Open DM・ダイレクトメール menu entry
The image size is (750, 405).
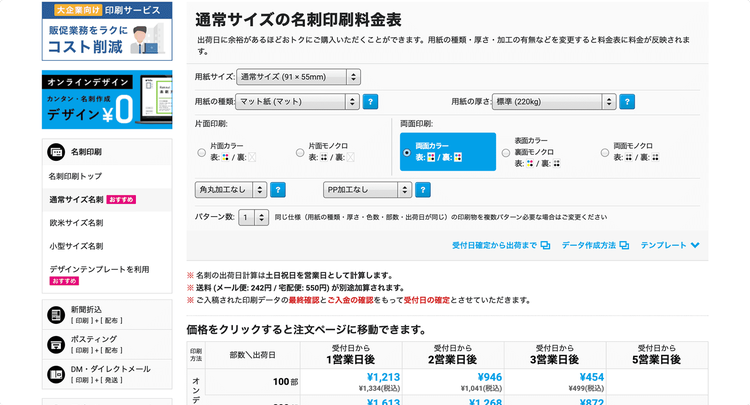[x=107, y=374]
